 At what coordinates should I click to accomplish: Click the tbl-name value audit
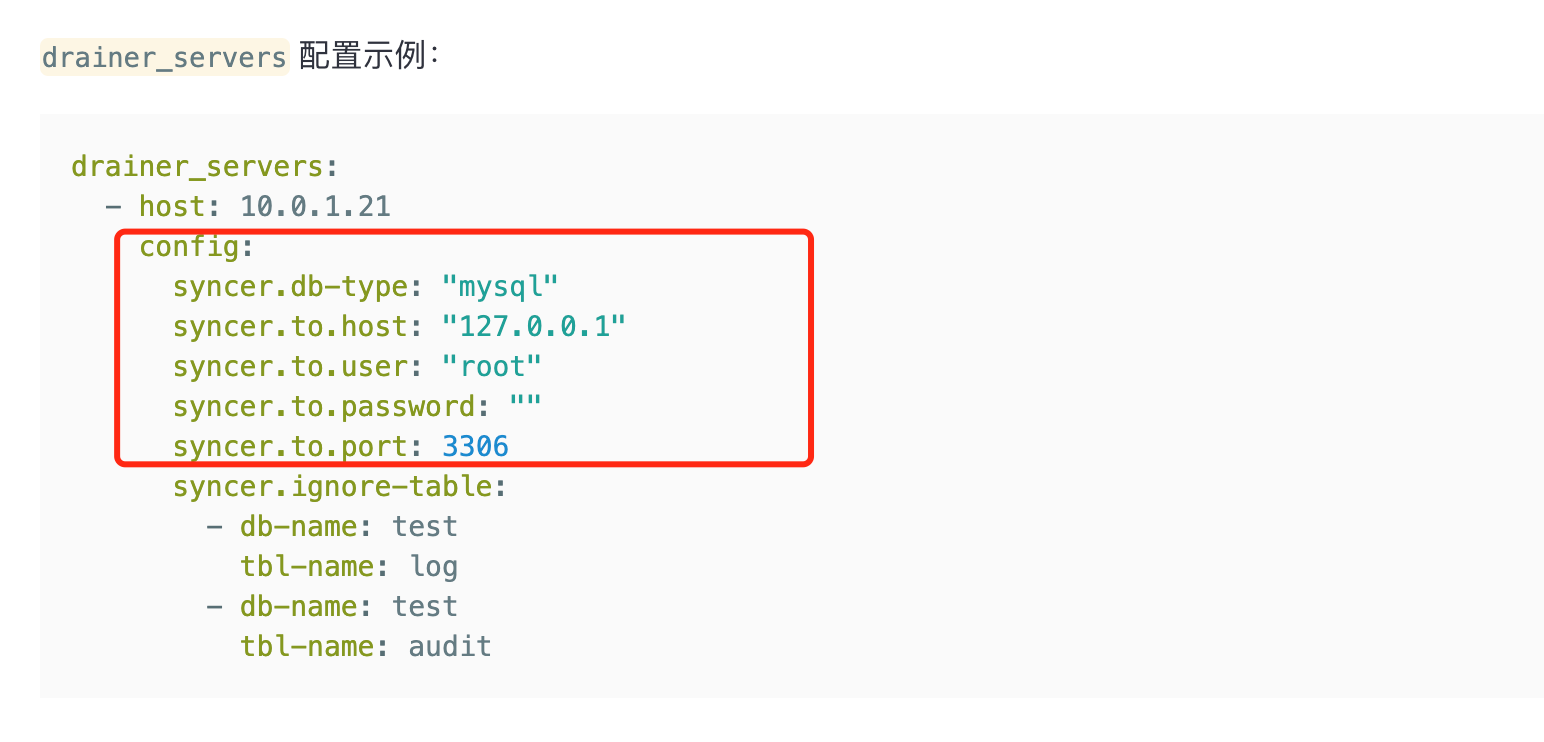click(450, 646)
